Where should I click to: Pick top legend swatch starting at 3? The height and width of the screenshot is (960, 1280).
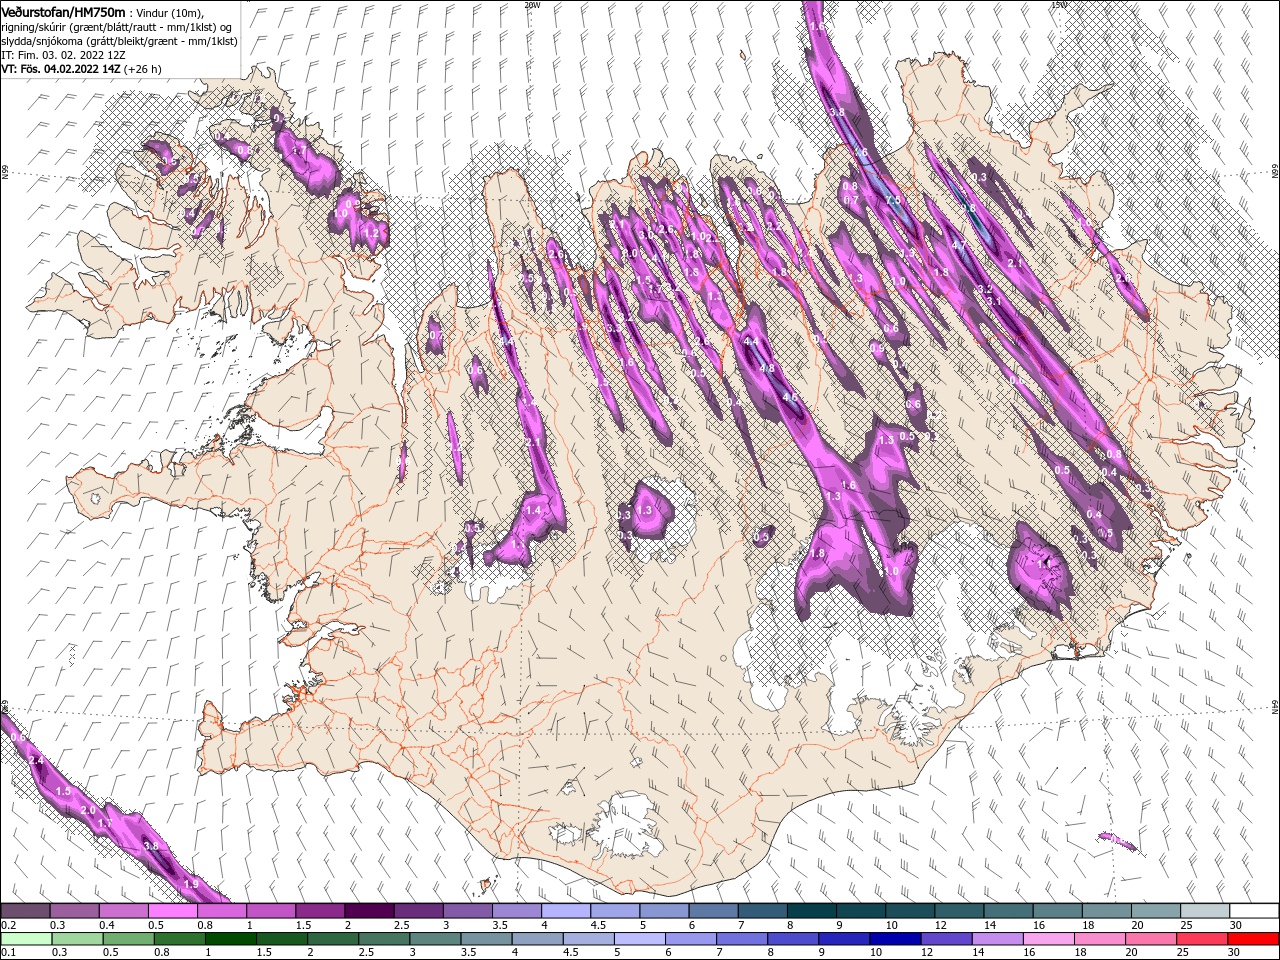tap(468, 911)
